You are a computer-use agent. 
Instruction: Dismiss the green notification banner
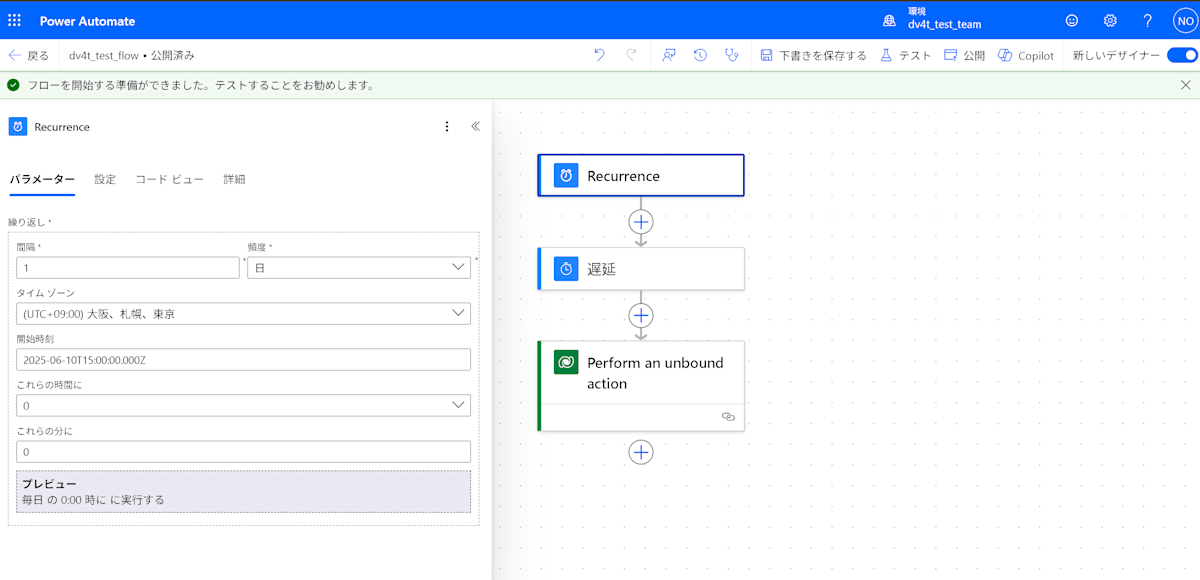1185,85
